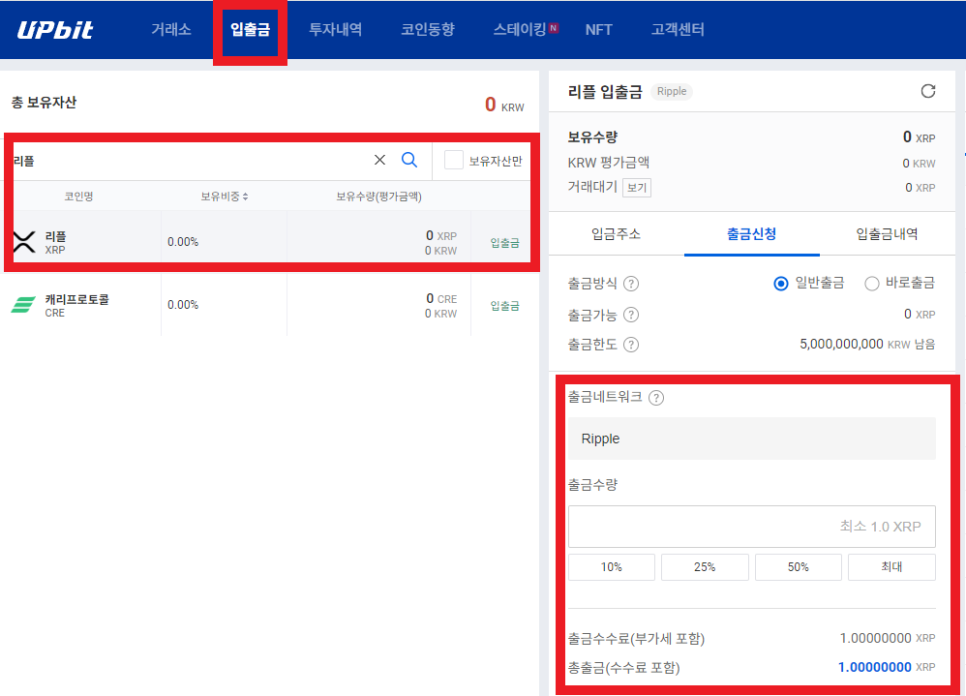
Task: Refresh the 리플 입출금 panel
Action: point(928,91)
